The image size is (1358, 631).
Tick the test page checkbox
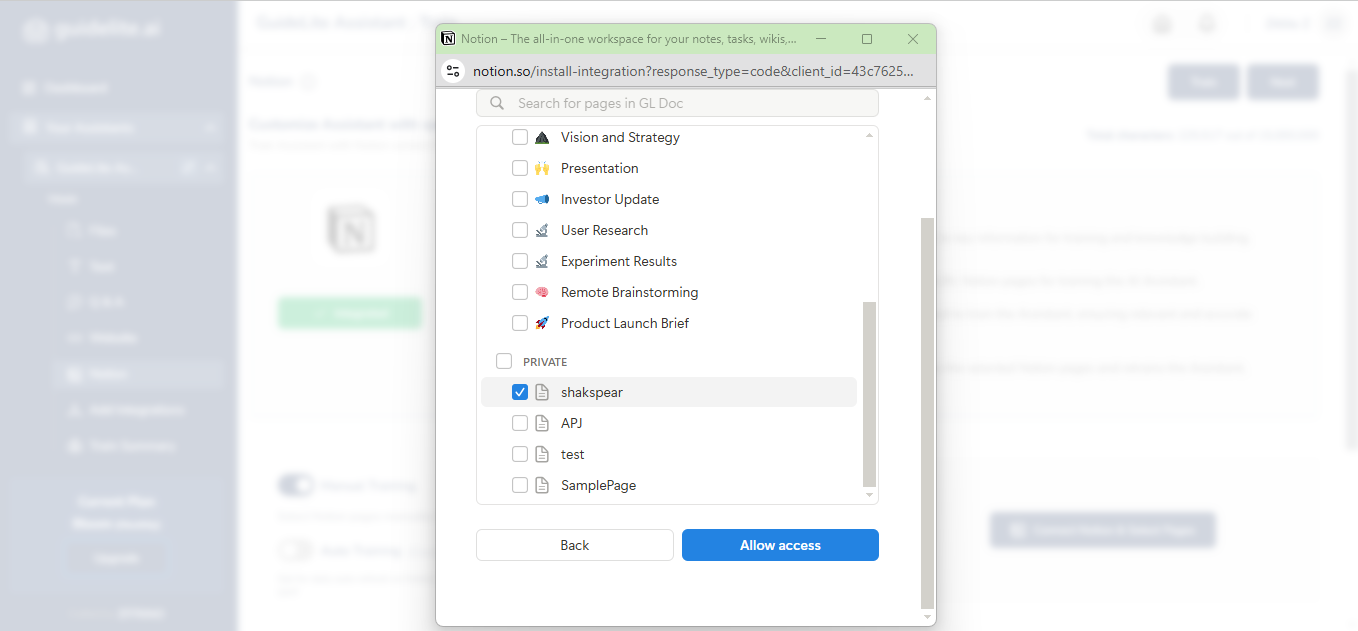coord(520,454)
